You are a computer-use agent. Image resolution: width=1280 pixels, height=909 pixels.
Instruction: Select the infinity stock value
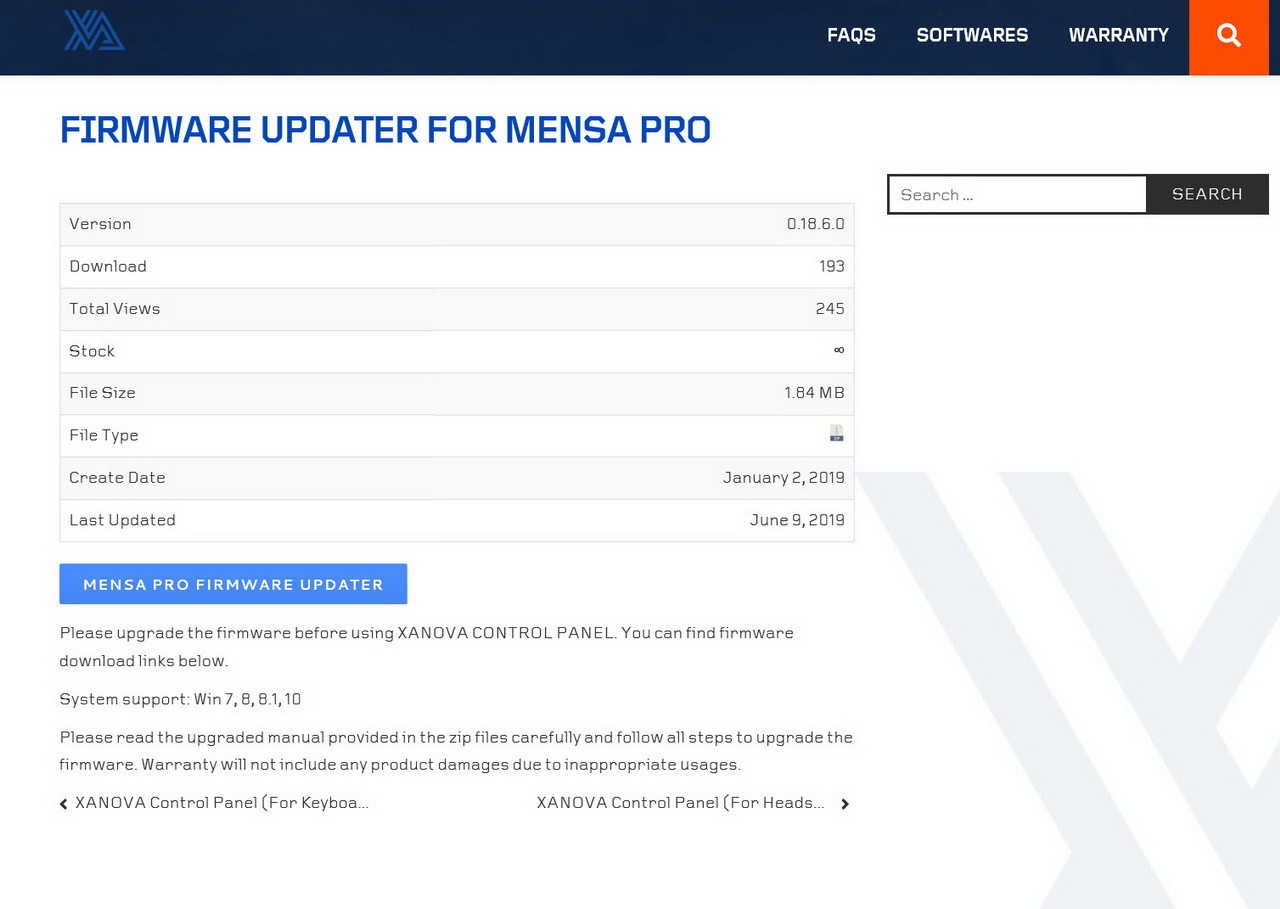[x=839, y=350]
